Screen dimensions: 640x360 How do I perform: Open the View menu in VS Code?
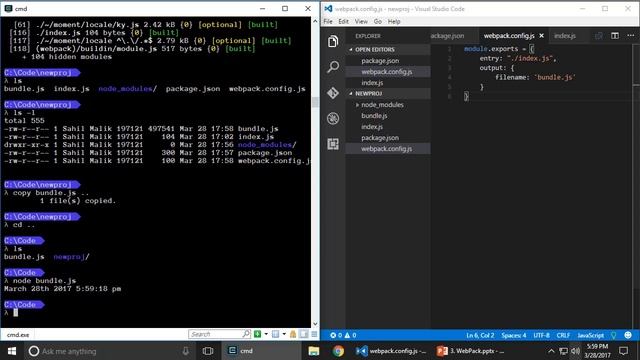coord(361,22)
